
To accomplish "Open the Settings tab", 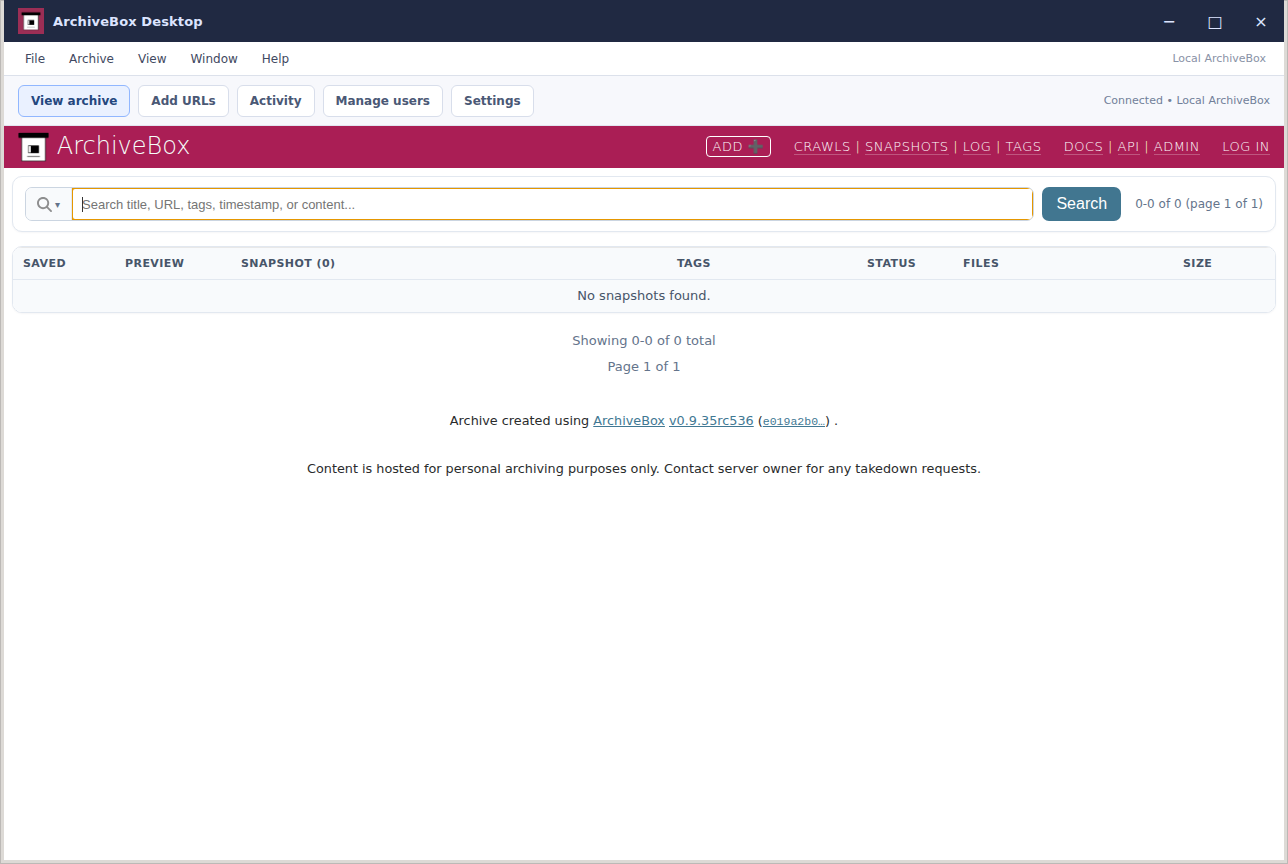I will pos(492,101).
